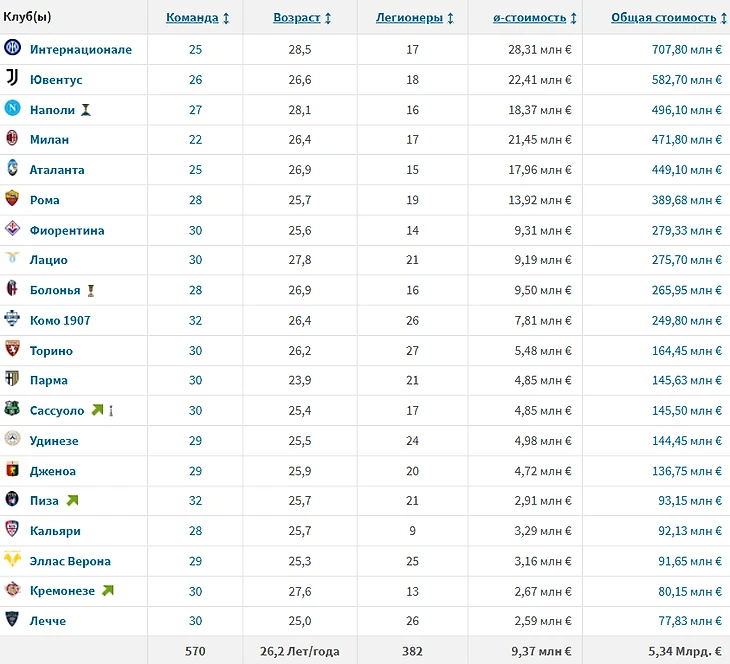Open the Наполи club link
730x664 pixels.
[52, 110]
